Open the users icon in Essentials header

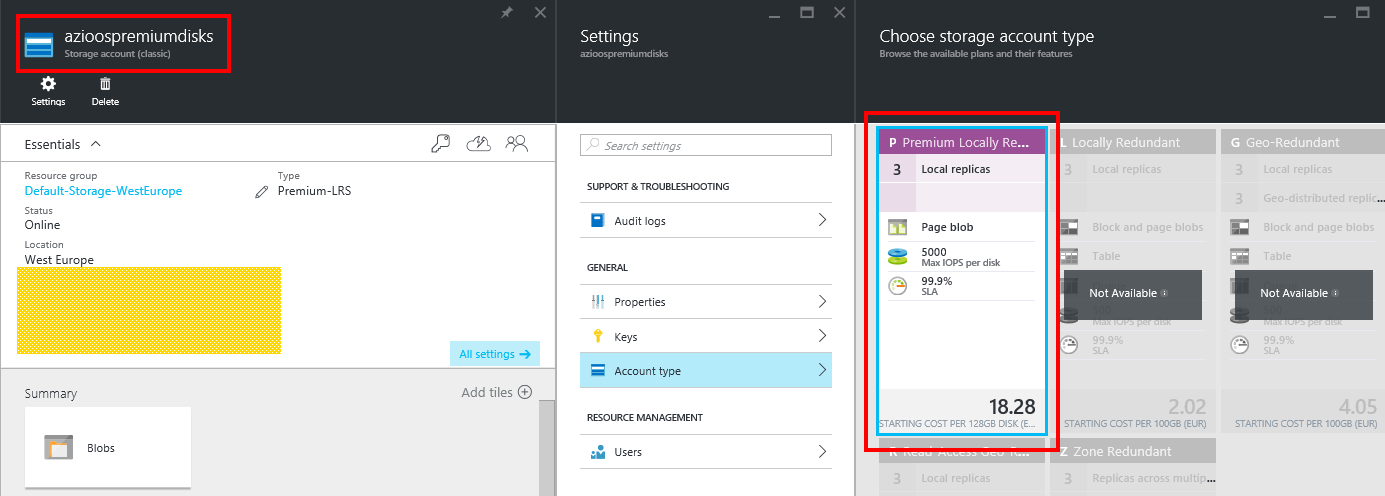click(x=516, y=144)
